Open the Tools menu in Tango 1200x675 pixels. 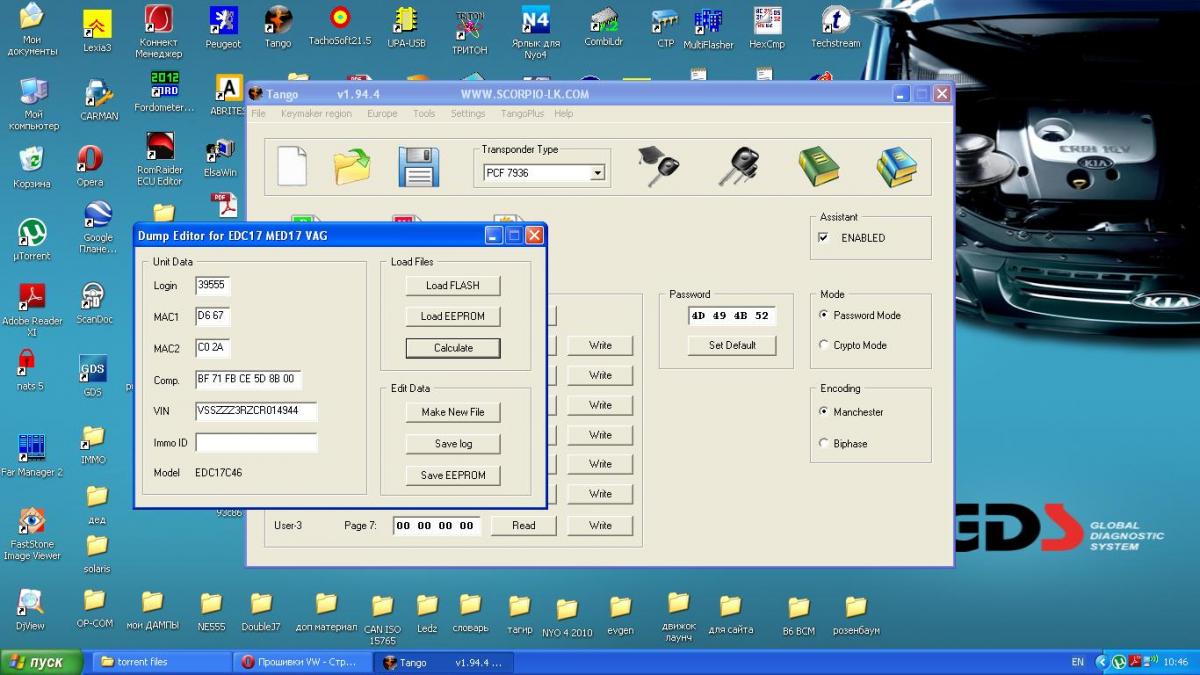(x=424, y=114)
